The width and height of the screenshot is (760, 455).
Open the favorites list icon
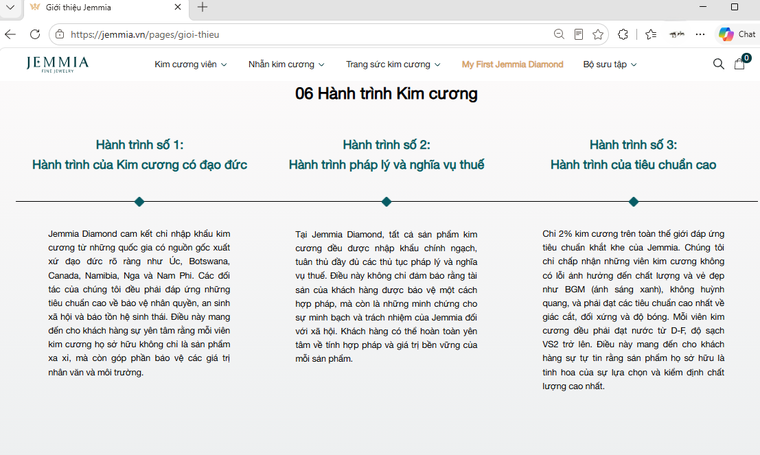(x=650, y=34)
